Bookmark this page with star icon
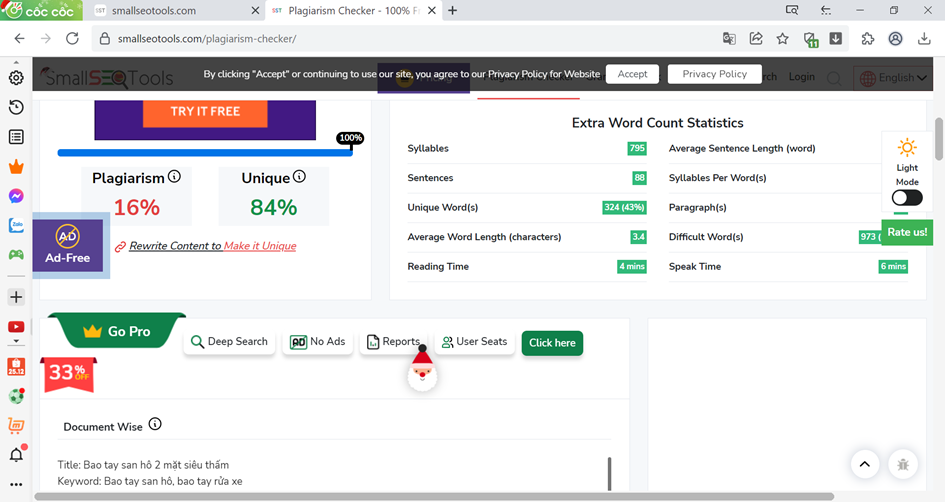This screenshot has height=502, width=945. click(x=782, y=39)
